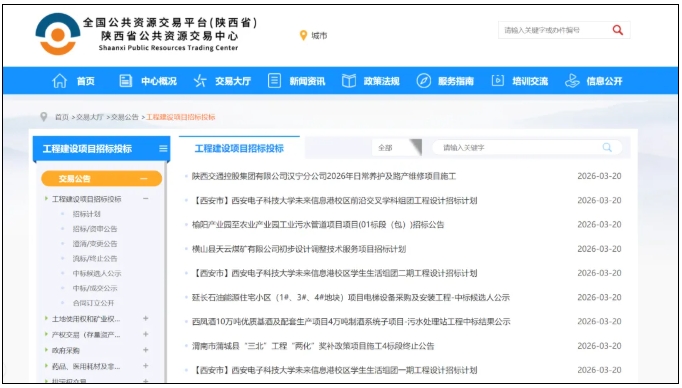Select the 工程建设项目招标投标 tab above the list
Viewport: 682px width, 388px height.
click(x=239, y=148)
